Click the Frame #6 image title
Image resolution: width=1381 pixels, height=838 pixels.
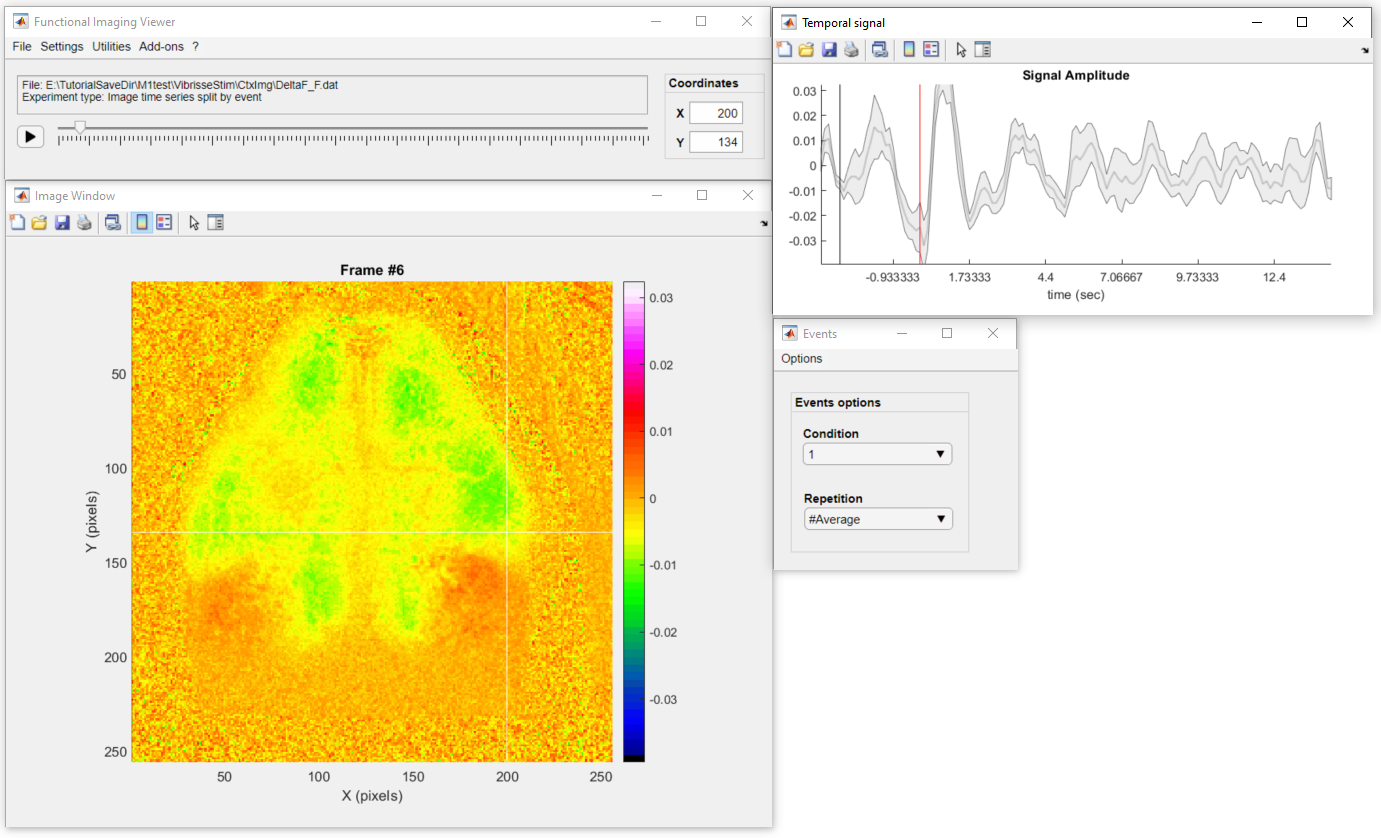pyautogui.click(x=372, y=270)
